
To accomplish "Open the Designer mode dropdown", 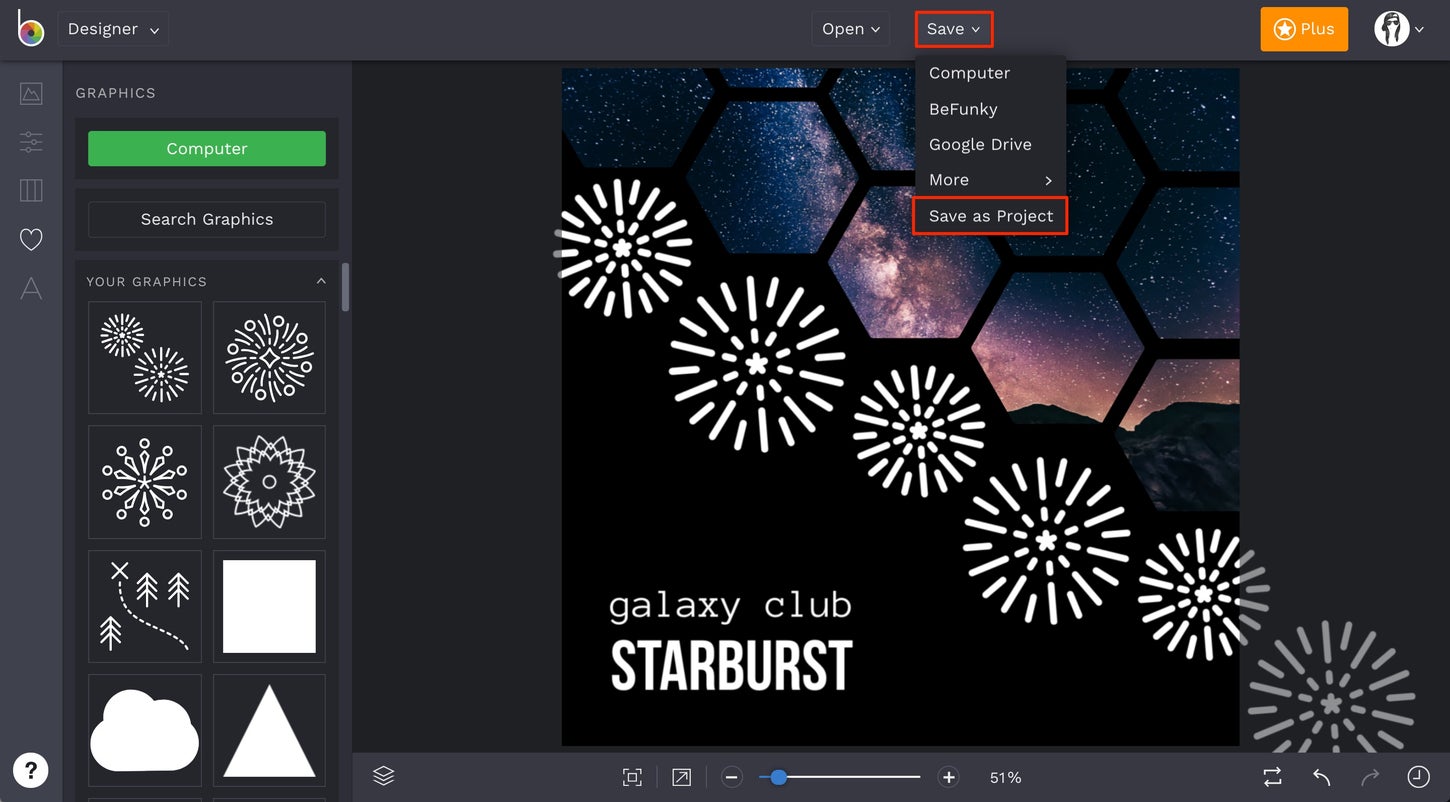I will 113,29.
